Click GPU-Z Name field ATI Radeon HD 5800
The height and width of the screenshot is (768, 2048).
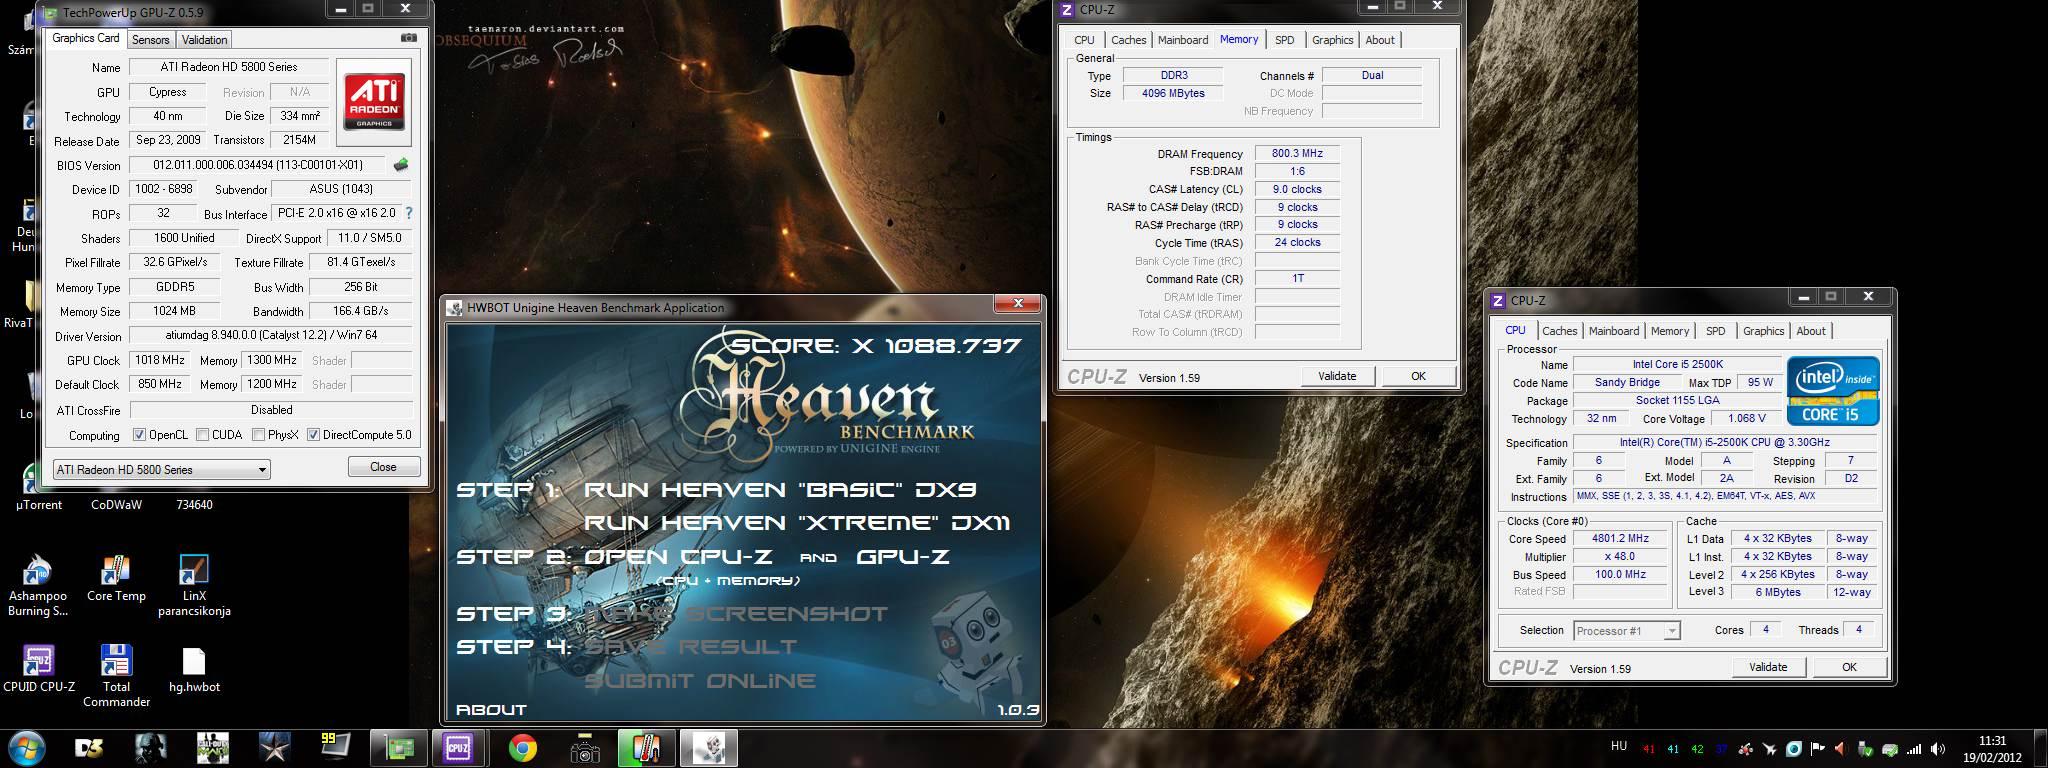[229, 67]
